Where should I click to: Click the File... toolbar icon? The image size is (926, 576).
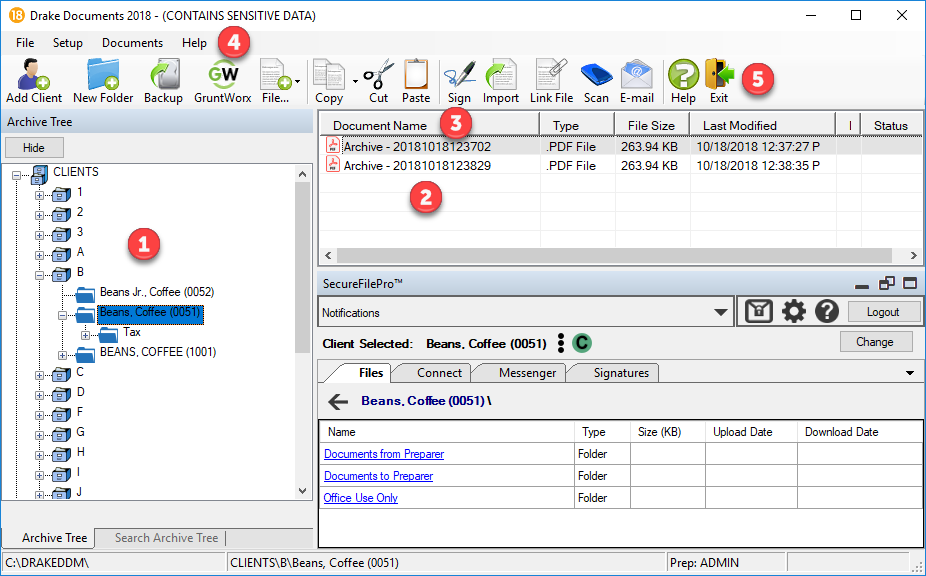276,81
